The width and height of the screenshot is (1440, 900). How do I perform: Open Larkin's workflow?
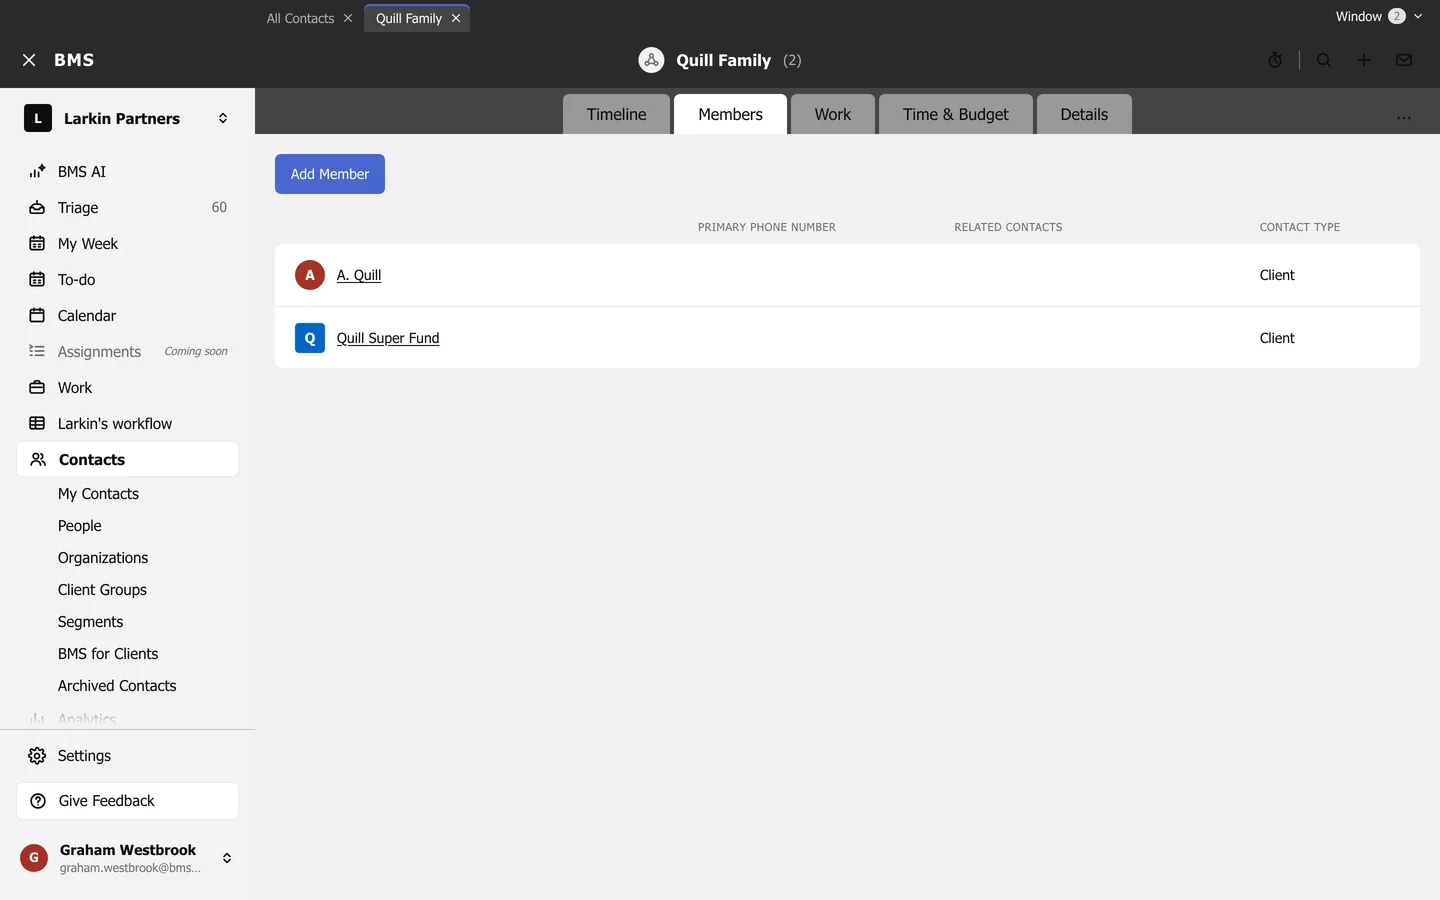pos(128,424)
